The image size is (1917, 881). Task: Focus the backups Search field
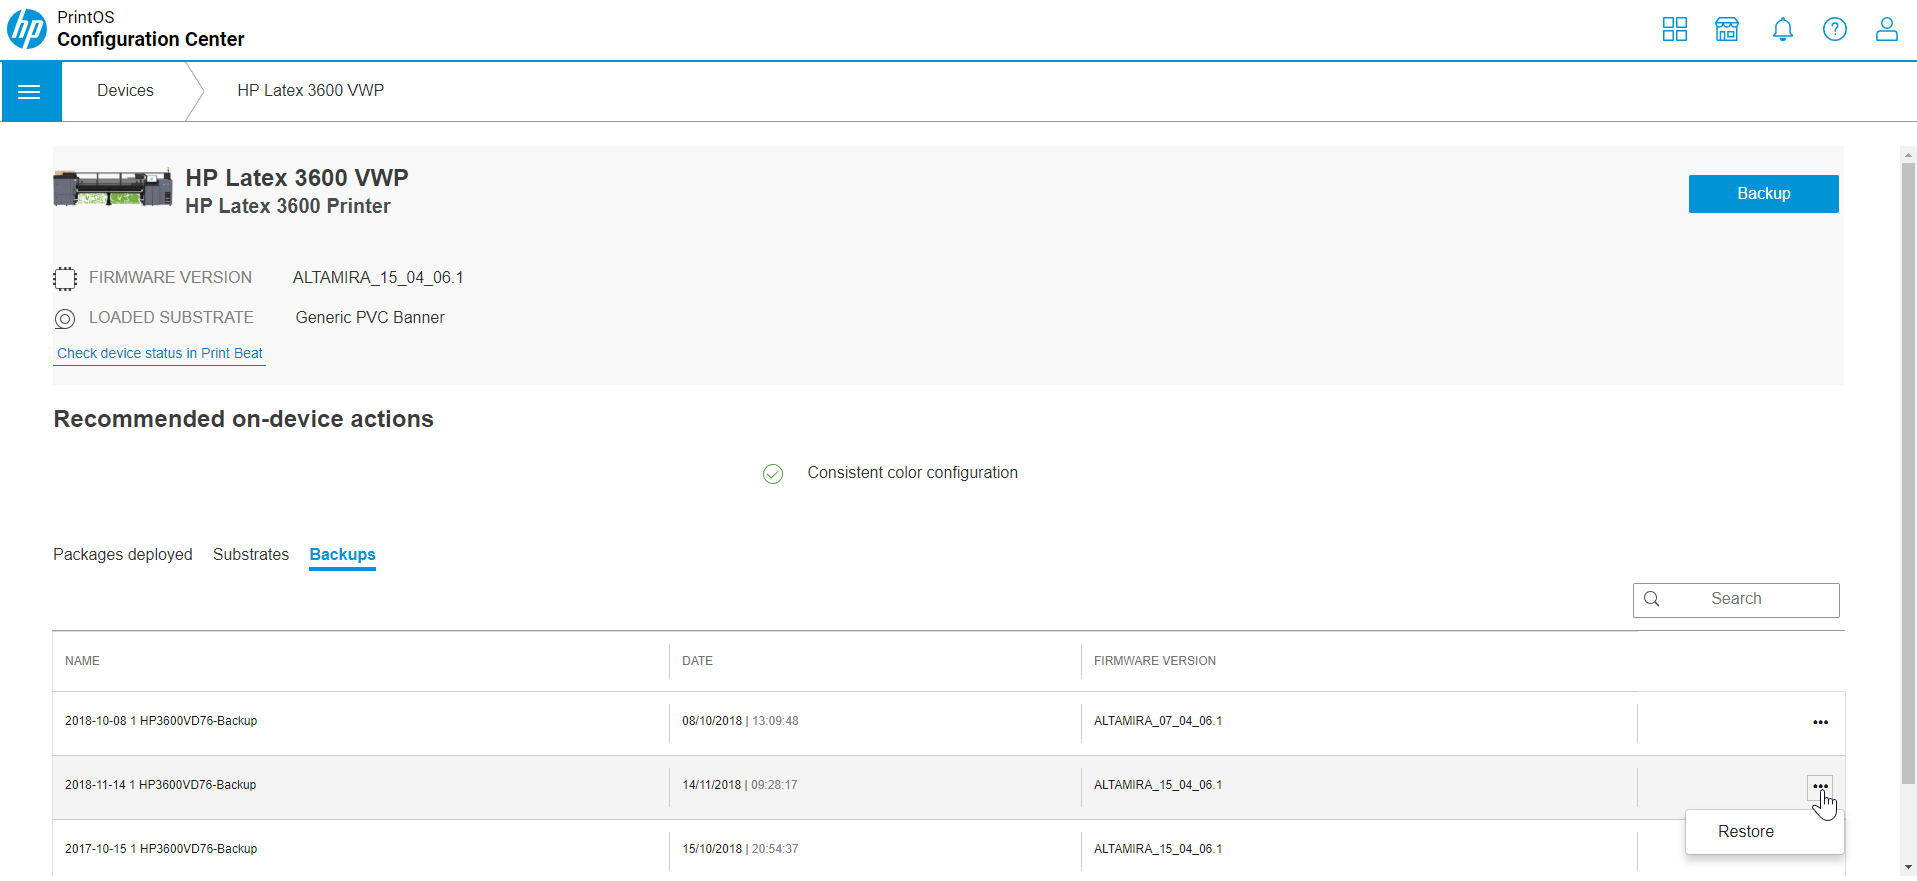point(1736,600)
